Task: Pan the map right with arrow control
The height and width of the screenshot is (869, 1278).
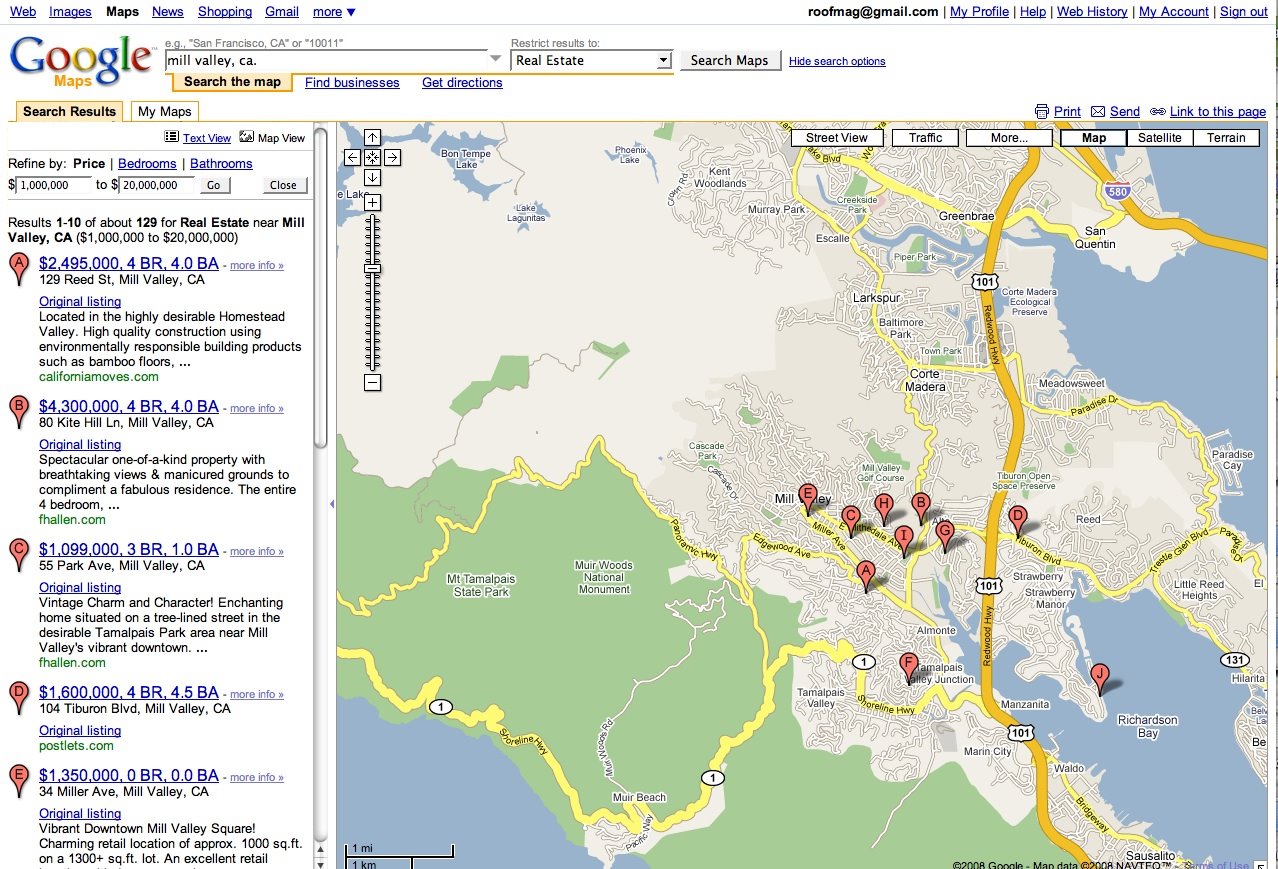Action: pos(392,157)
